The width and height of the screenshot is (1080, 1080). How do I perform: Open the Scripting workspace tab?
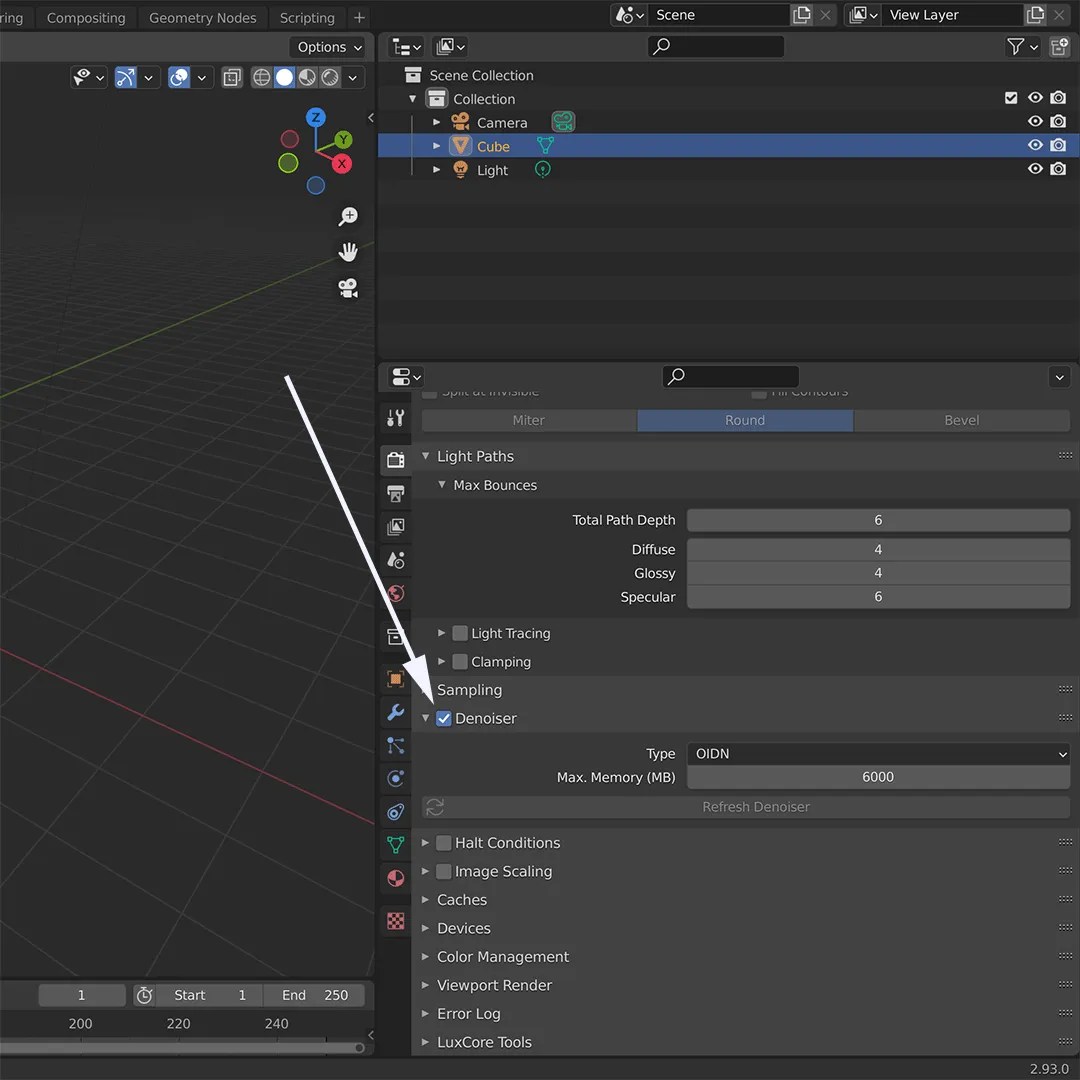click(x=306, y=17)
